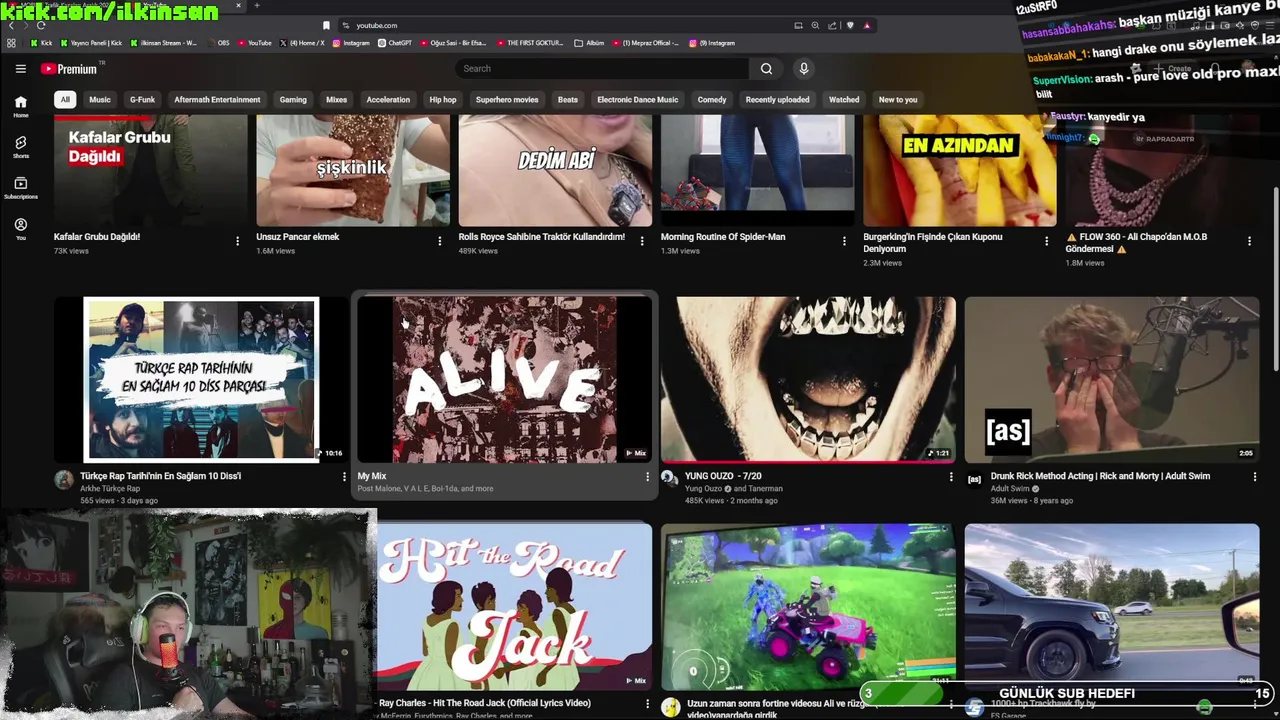This screenshot has height=720, width=1280.
Task: Go back in the browser
Action: (x=11, y=25)
